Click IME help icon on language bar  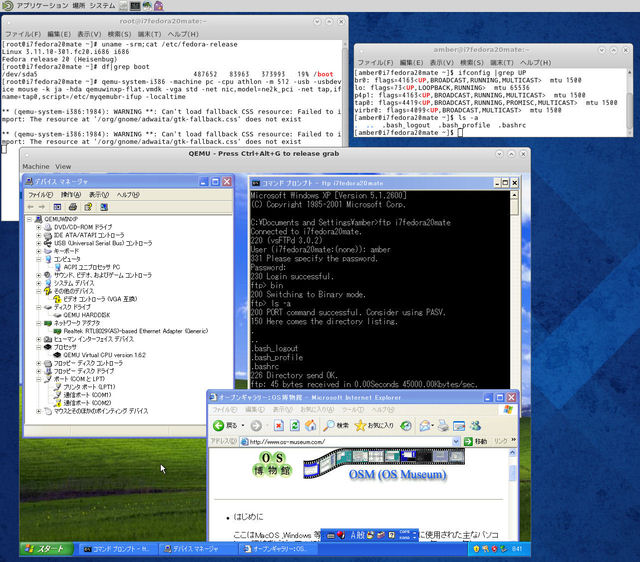pos(391,535)
